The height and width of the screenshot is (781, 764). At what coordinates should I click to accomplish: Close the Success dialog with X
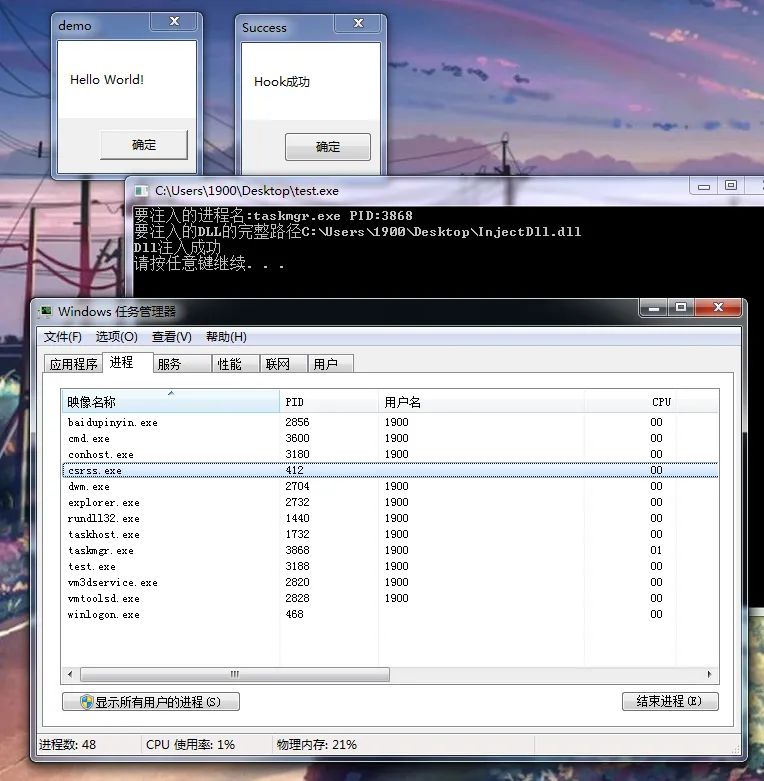(x=358, y=23)
